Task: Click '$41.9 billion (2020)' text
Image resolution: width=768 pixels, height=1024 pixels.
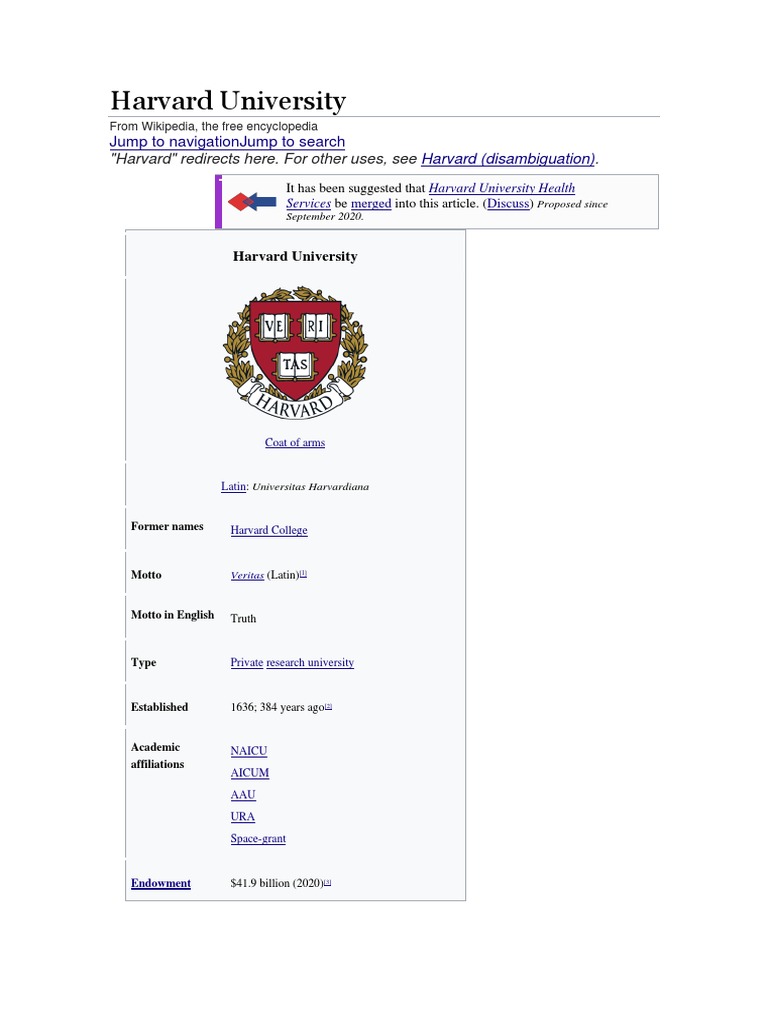Action: pos(277,883)
